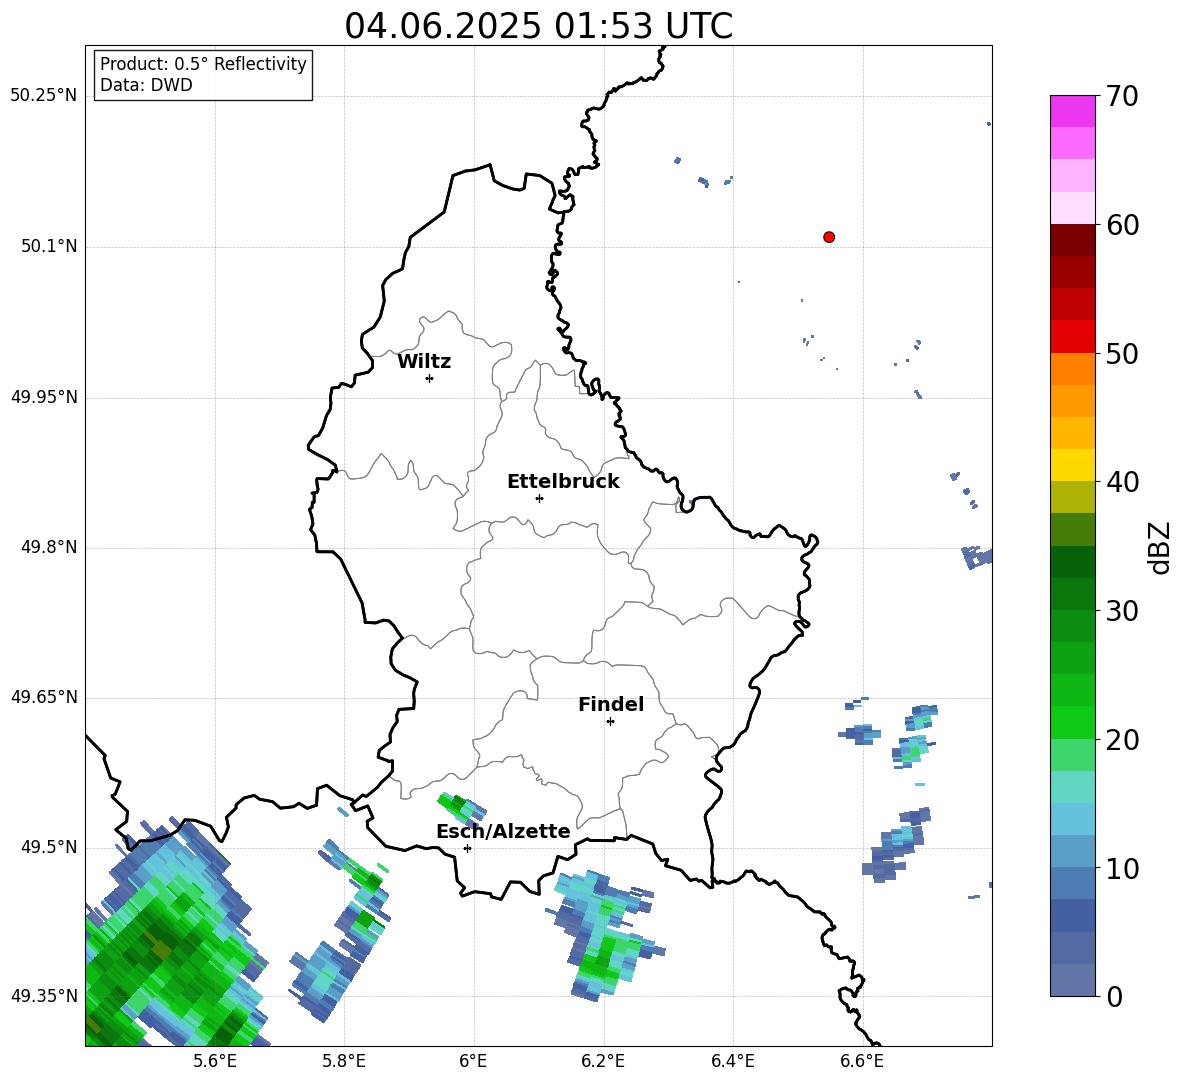The image size is (1184, 1081).
Task: Click the 50.1°N latitude tick label
Action: pyautogui.click(x=49, y=247)
